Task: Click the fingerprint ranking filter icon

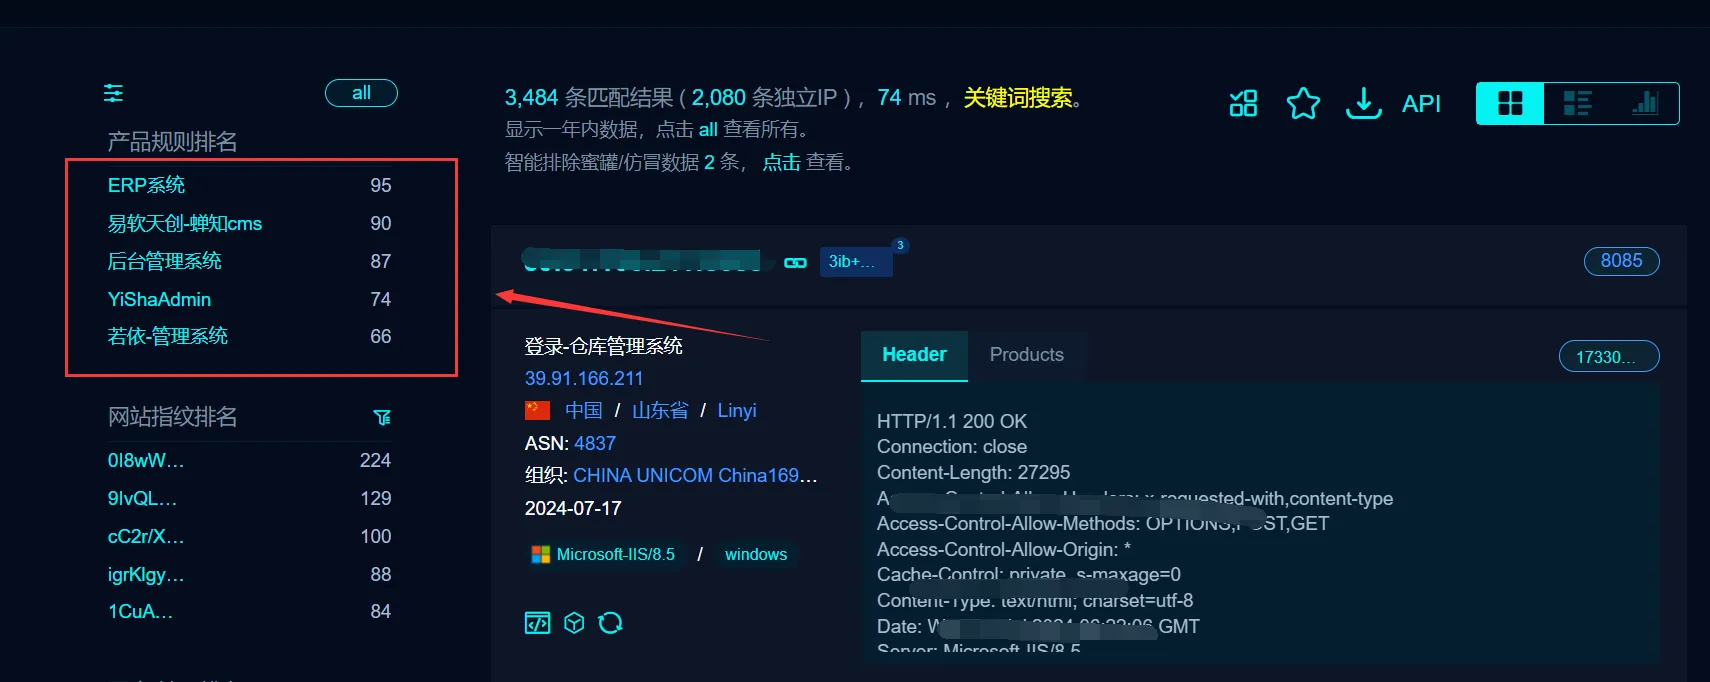Action: pyautogui.click(x=382, y=417)
